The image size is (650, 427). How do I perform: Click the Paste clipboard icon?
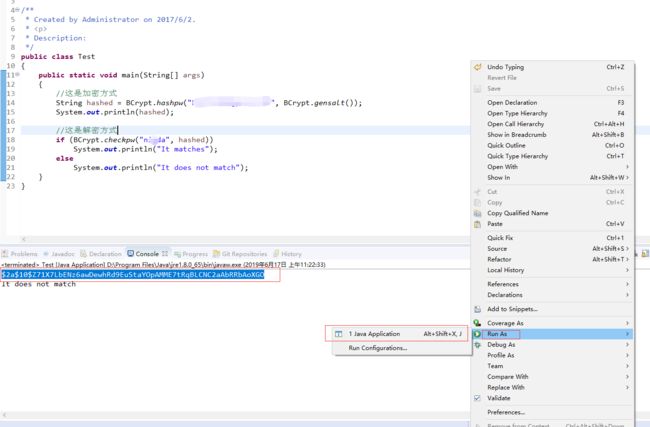478,224
